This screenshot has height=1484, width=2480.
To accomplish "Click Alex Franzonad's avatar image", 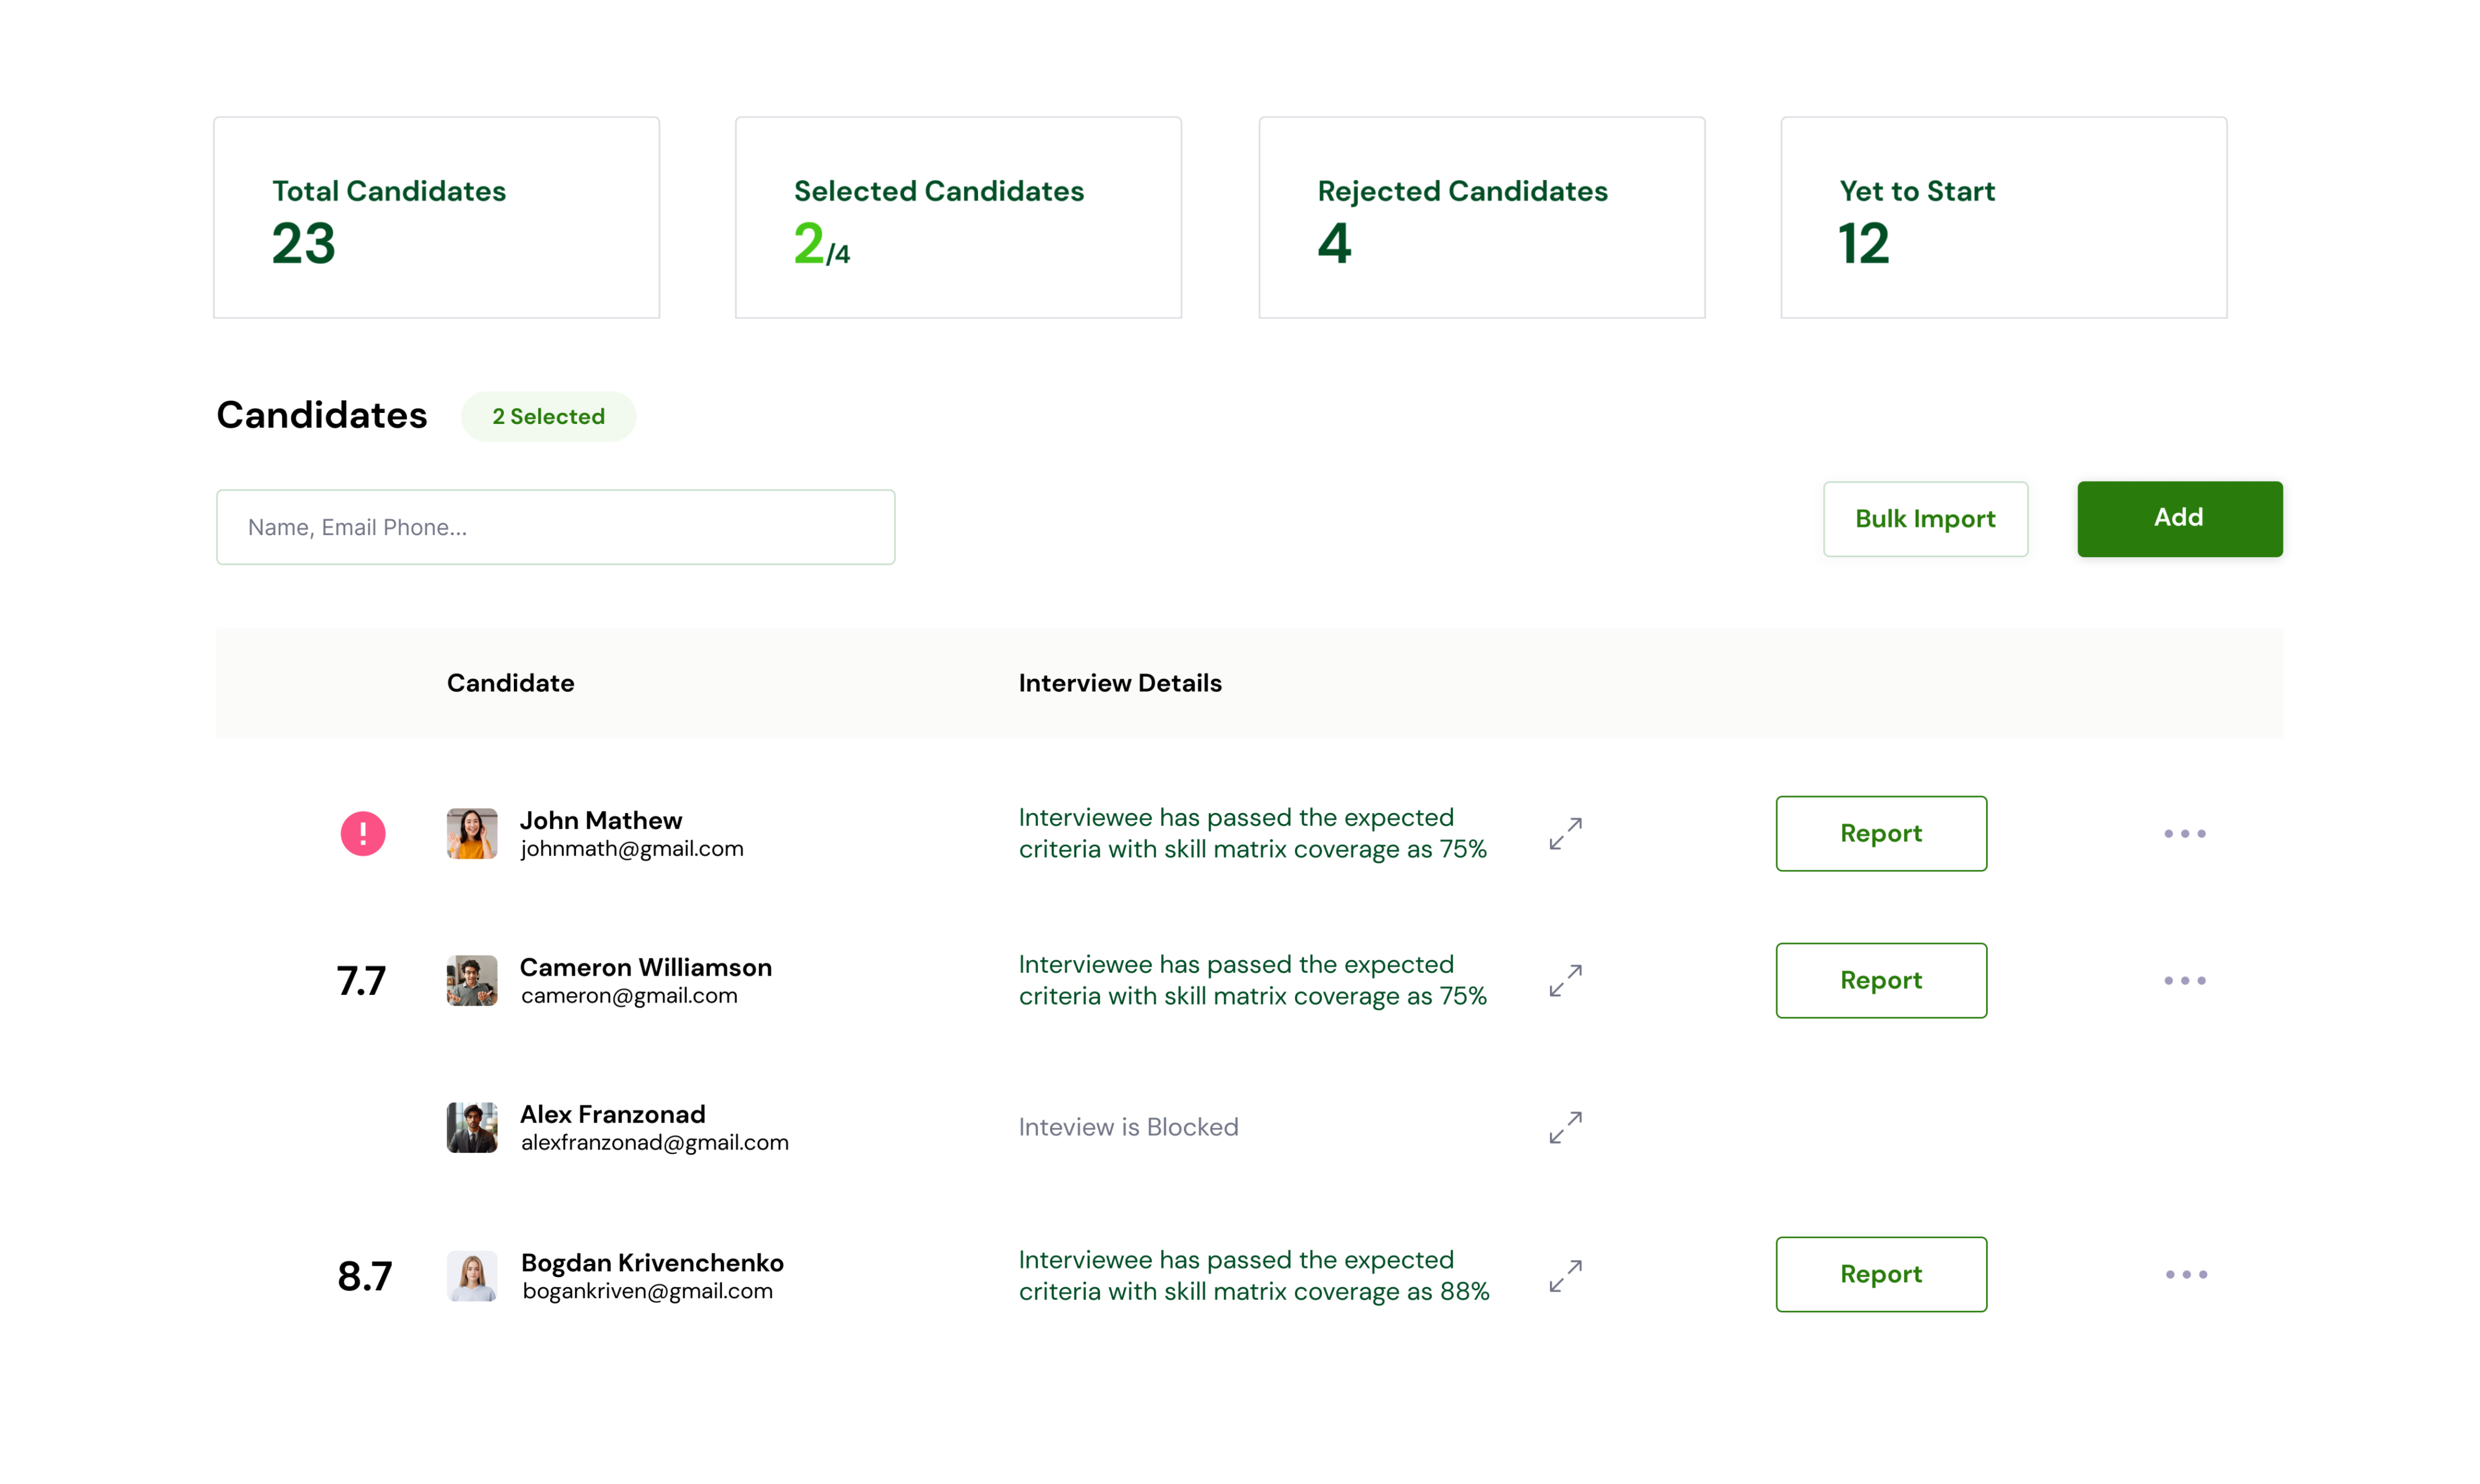I will point(472,1127).
